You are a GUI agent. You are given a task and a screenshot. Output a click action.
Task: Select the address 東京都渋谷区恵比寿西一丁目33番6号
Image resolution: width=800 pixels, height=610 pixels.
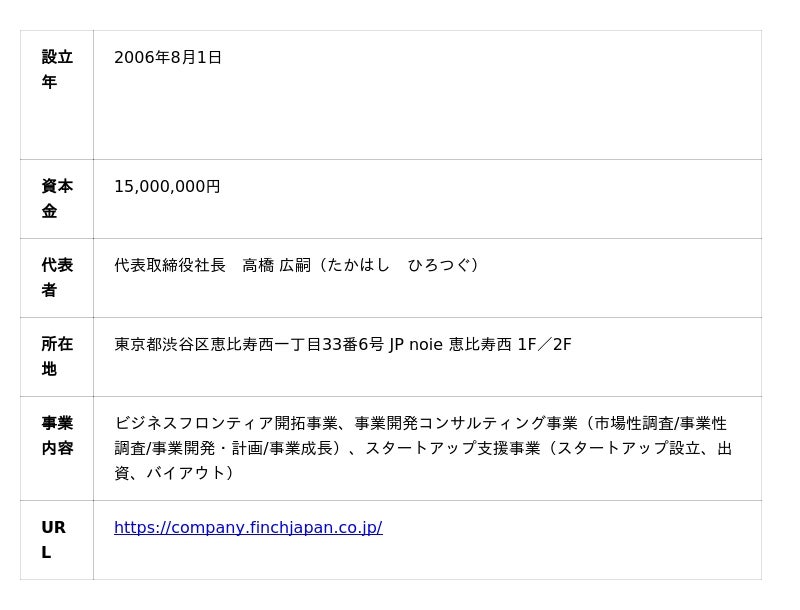pos(248,345)
